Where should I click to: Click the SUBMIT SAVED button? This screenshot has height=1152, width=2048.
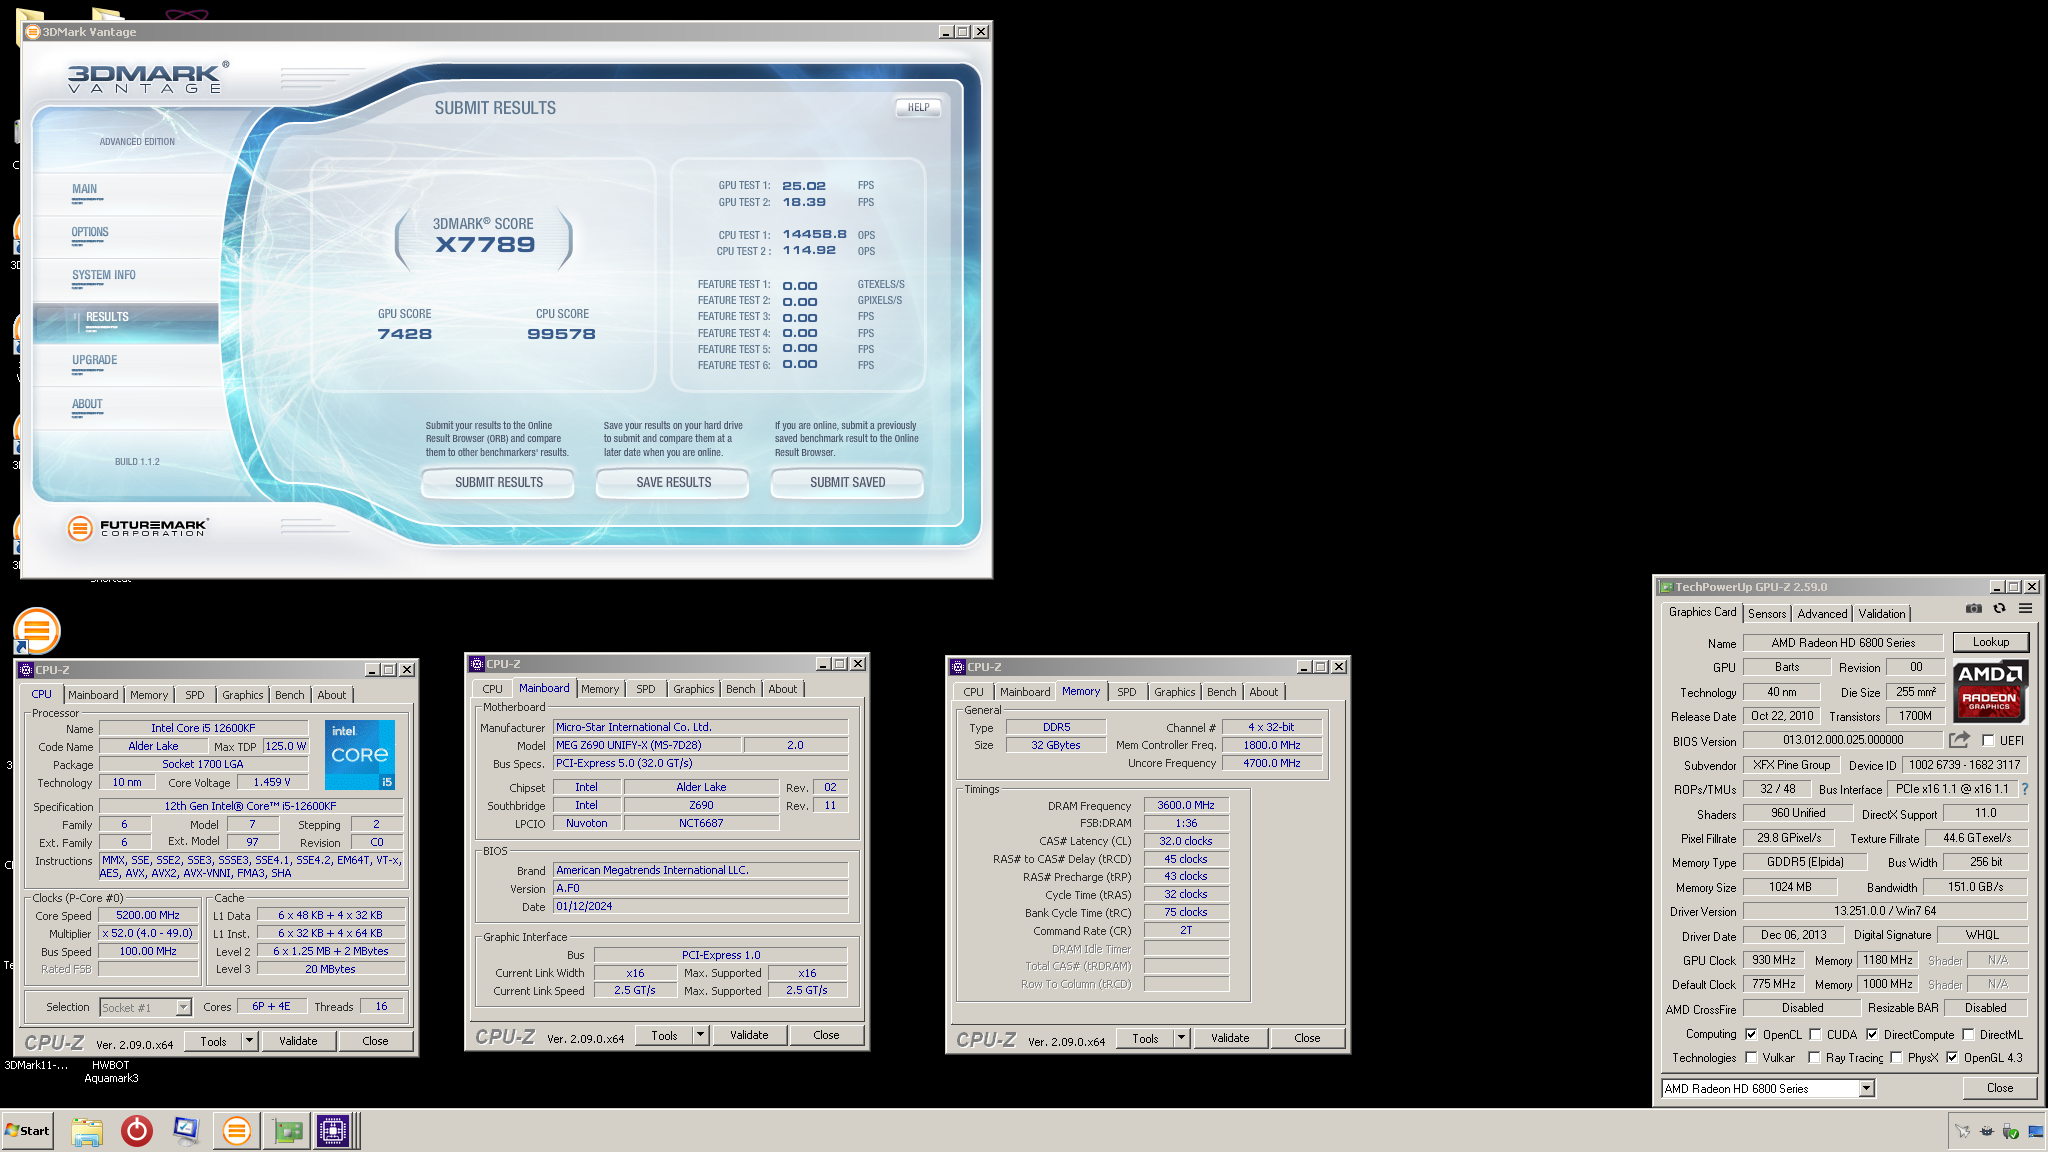coord(847,482)
